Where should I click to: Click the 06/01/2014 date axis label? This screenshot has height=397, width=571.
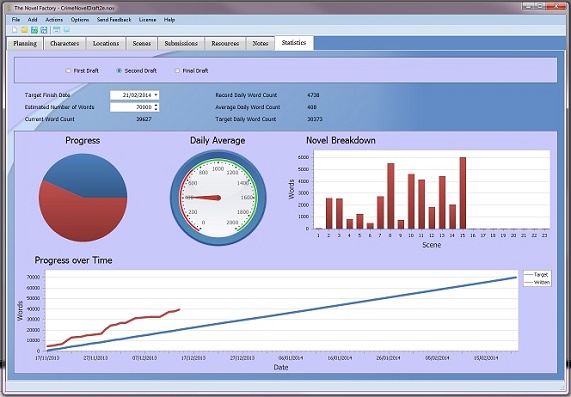291,358
